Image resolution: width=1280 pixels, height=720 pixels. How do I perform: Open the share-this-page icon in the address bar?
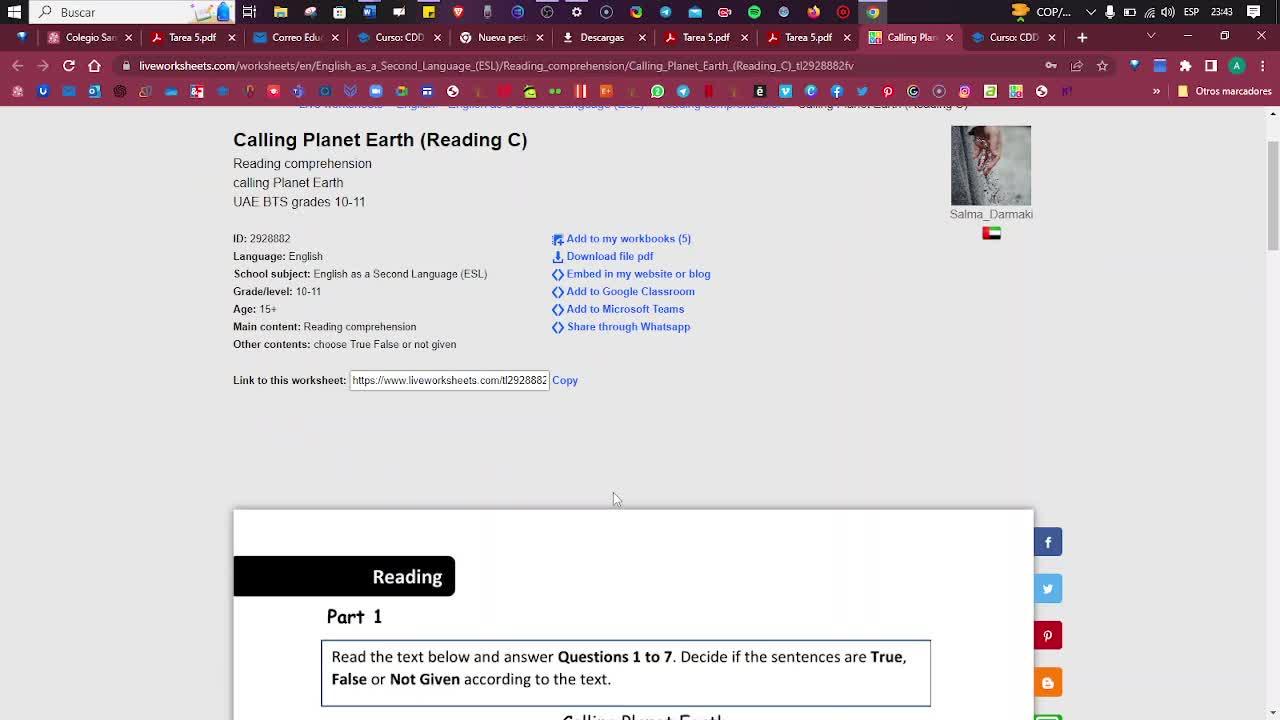coord(1076,66)
